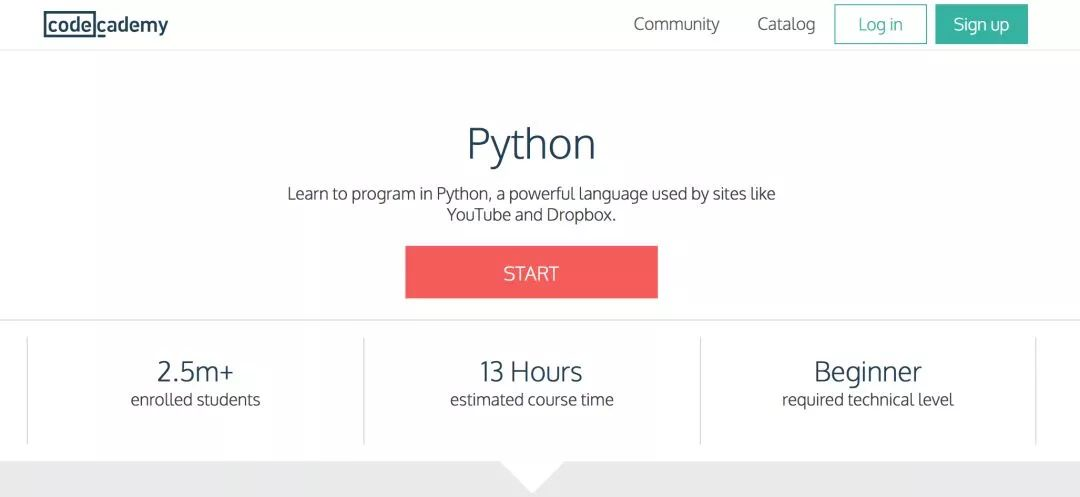Click the green Sign up button
The width and height of the screenshot is (1080, 497).
981,25
